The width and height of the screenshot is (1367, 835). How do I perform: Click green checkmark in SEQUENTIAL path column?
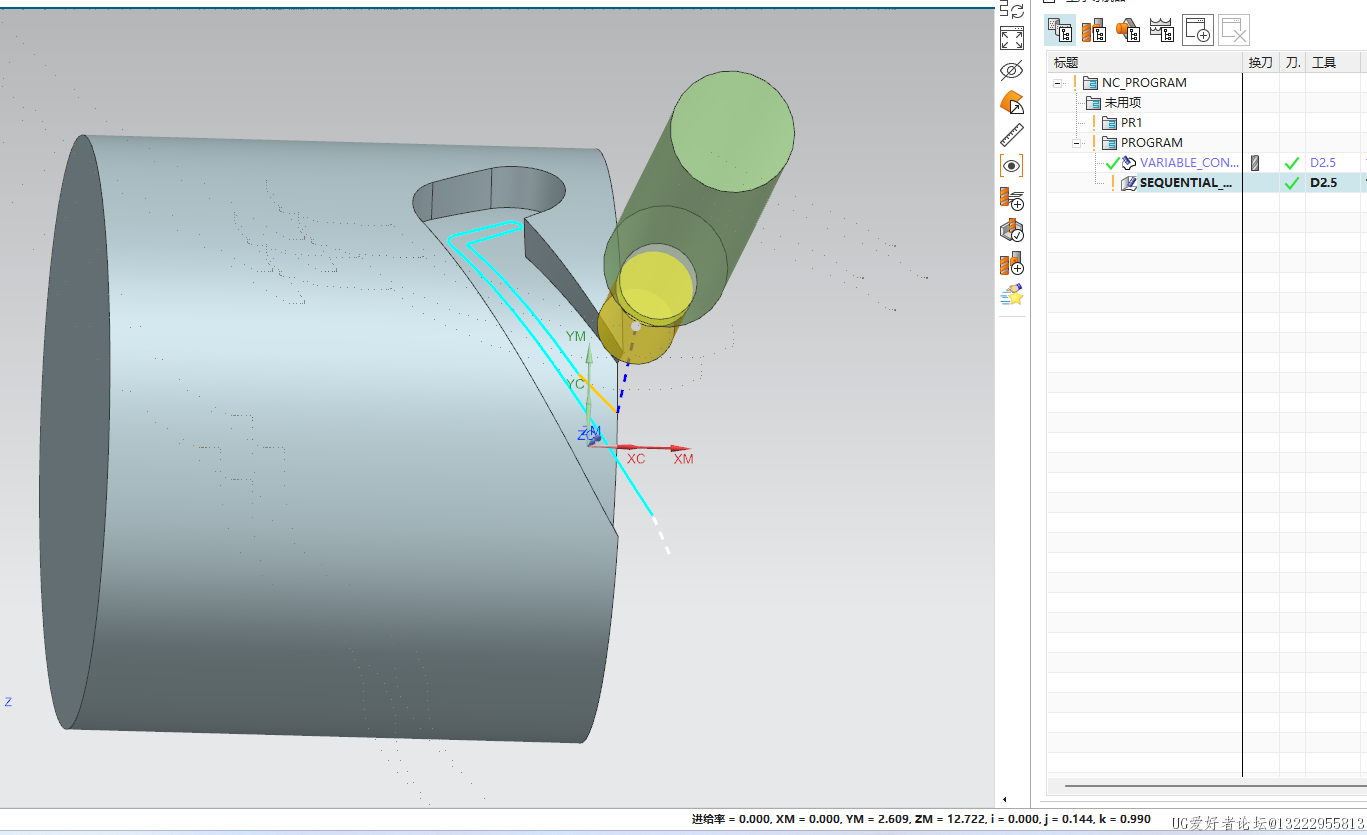pyautogui.click(x=1291, y=183)
